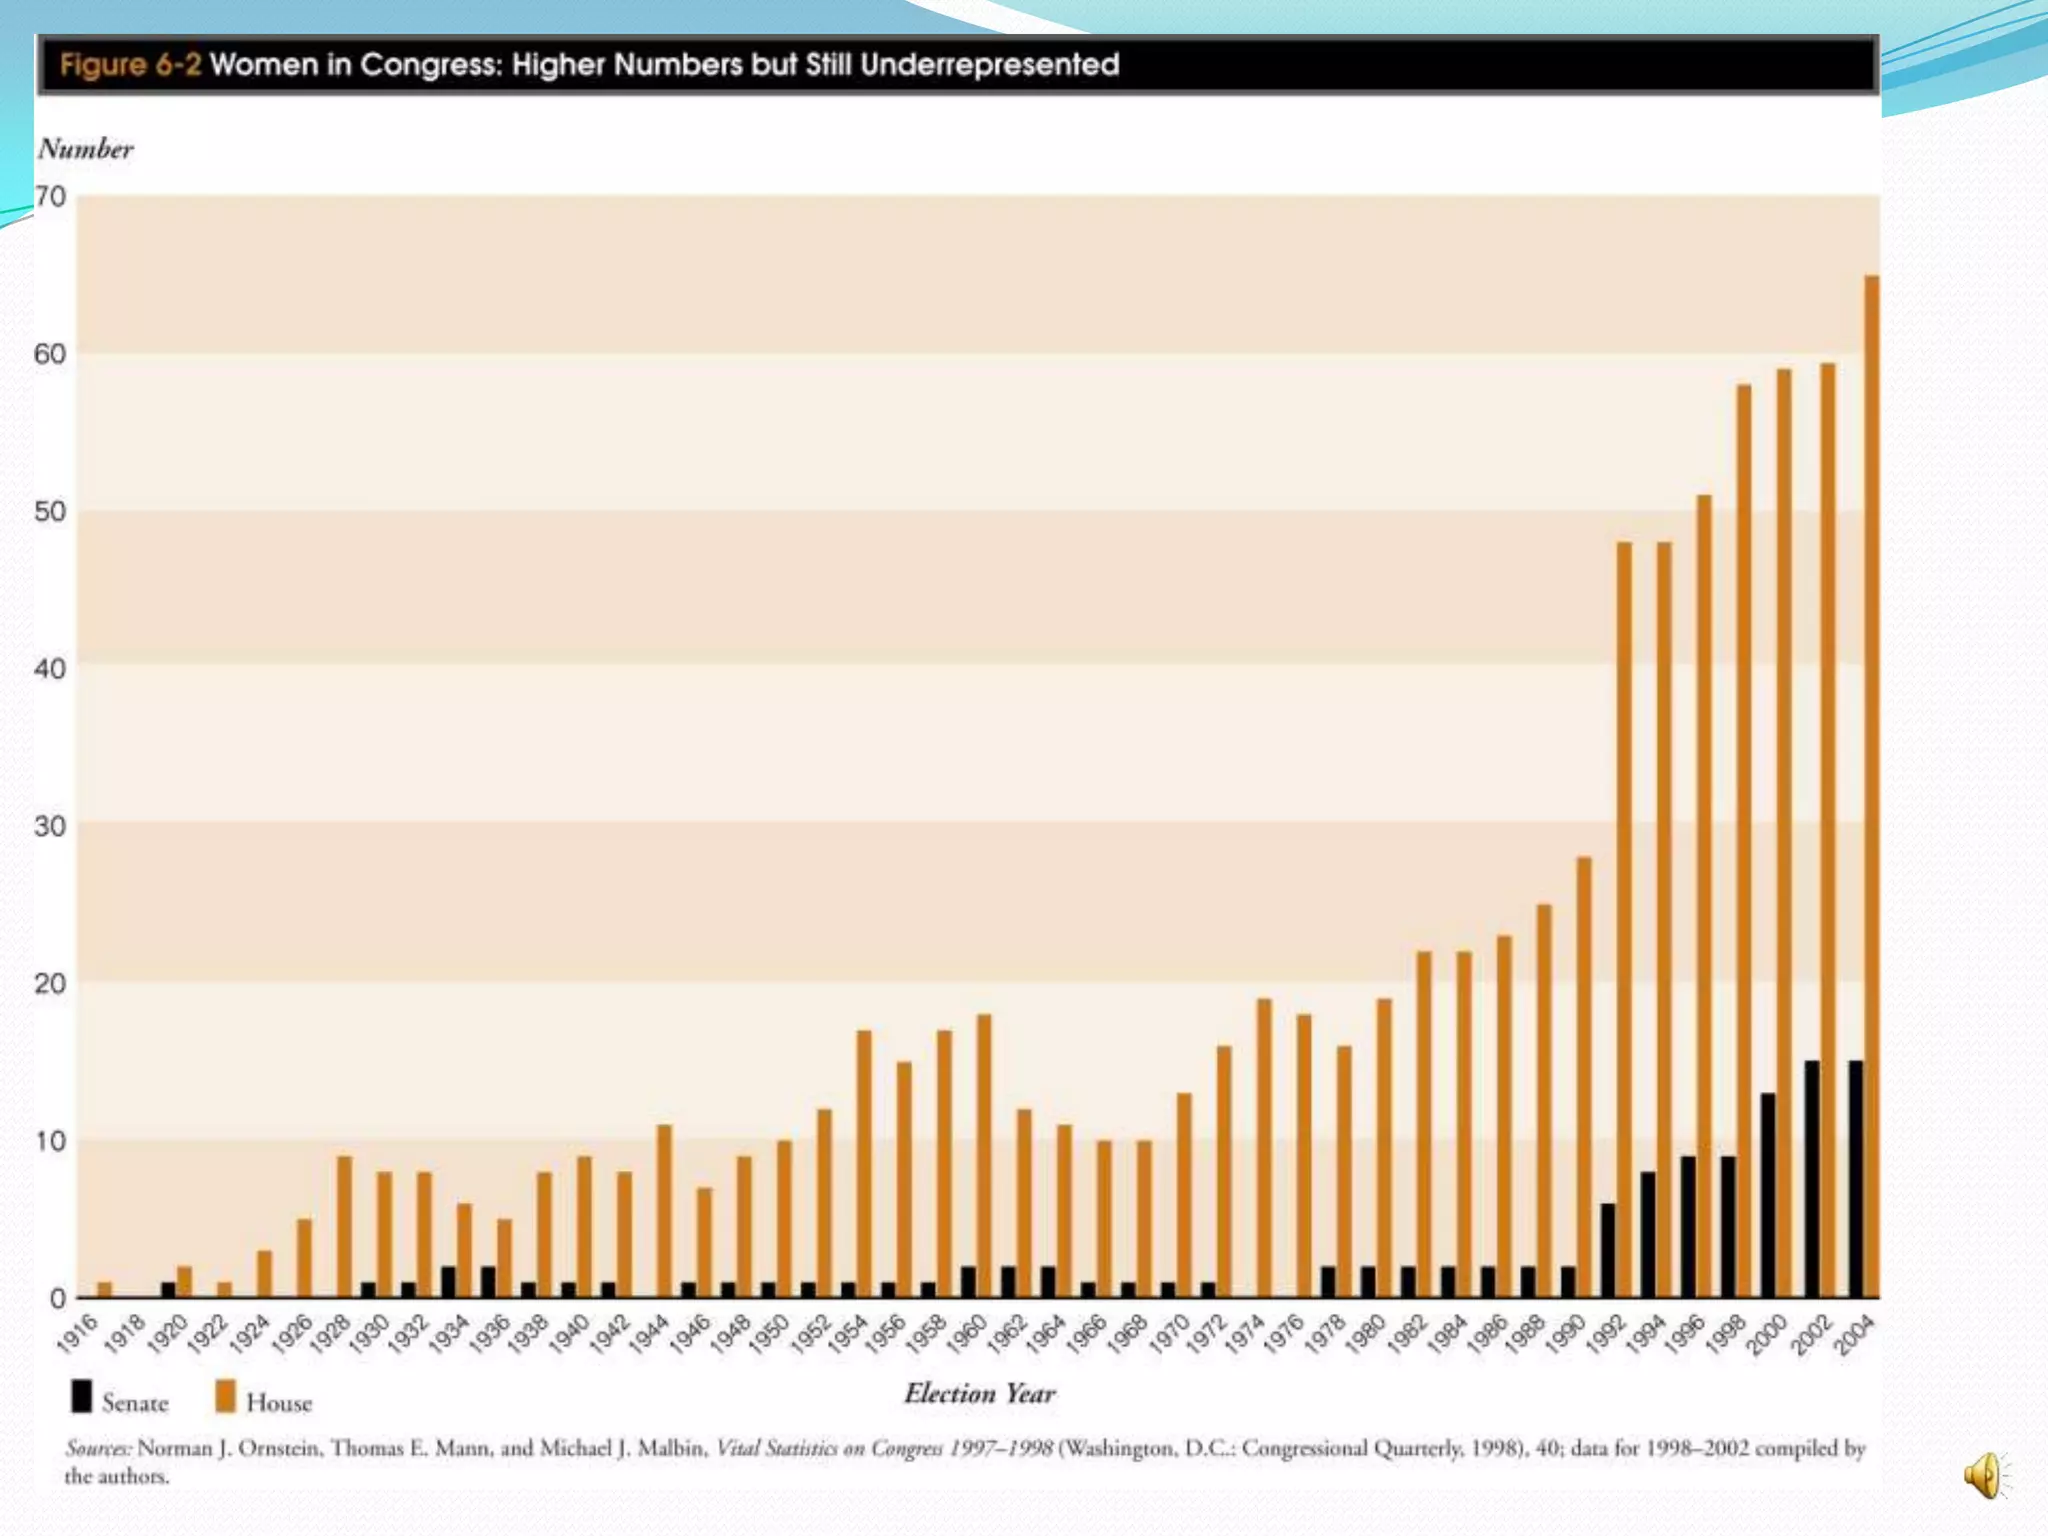Image resolution: width=2048 pixels, height=1536 pixels.
Task: Click the orange House bar for 1992
Action: 1624,920
